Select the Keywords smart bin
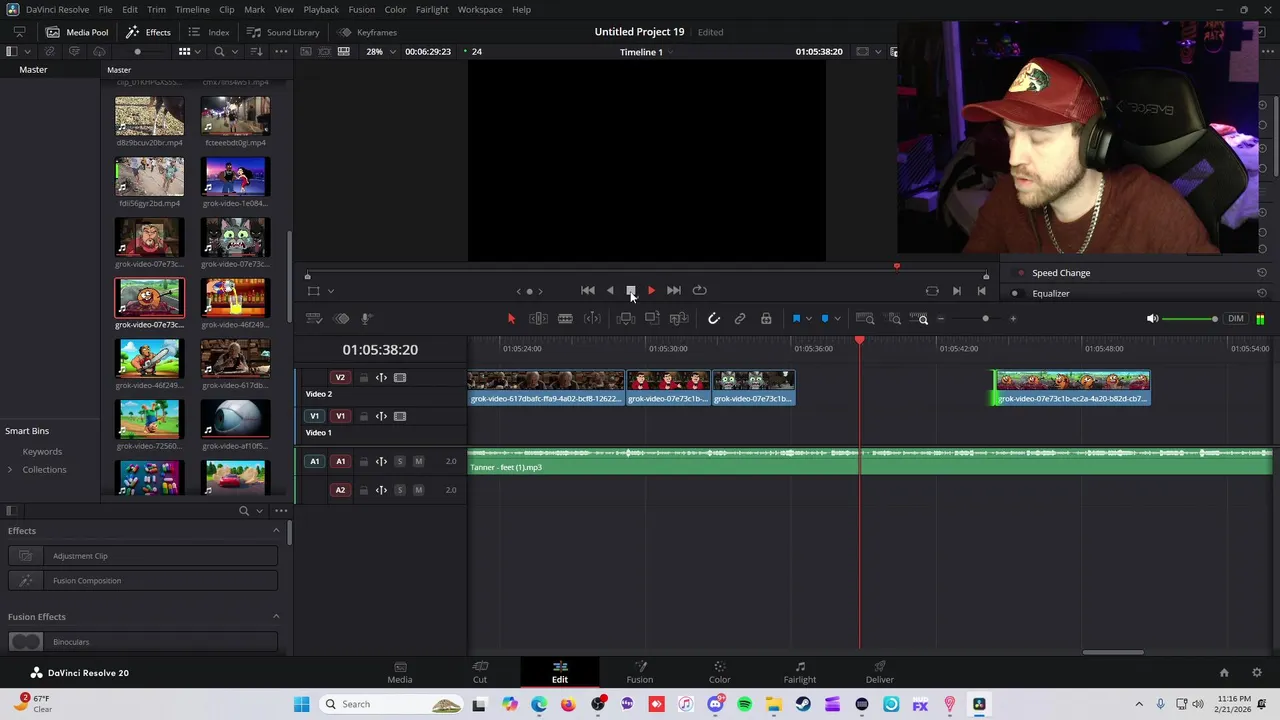The width and height of the screenshot is (1280, 720). click(x=42, y=452)
